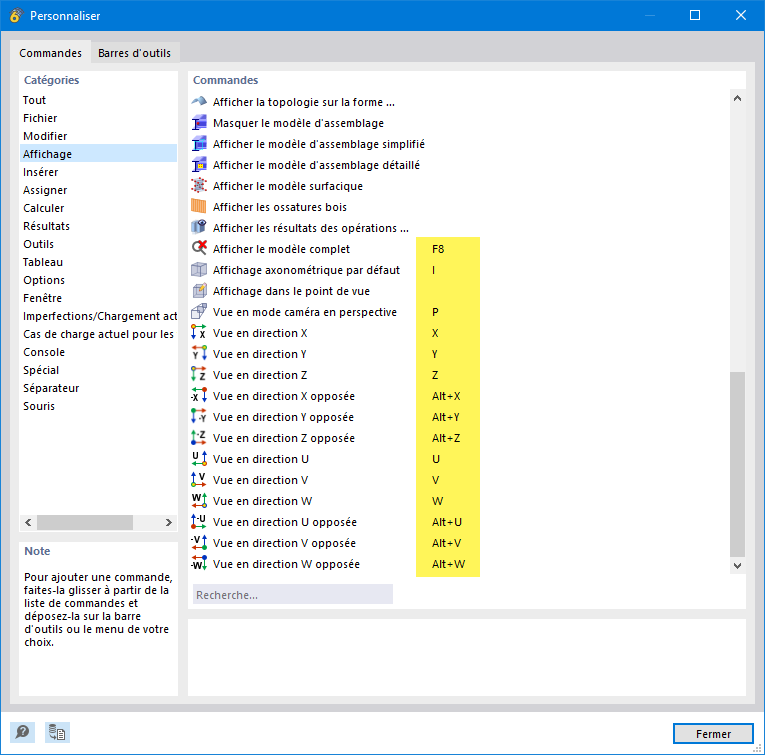The height and width of the screenshot is (755, 765).
Task: Click the Fermer button
Action: (713, 734)
